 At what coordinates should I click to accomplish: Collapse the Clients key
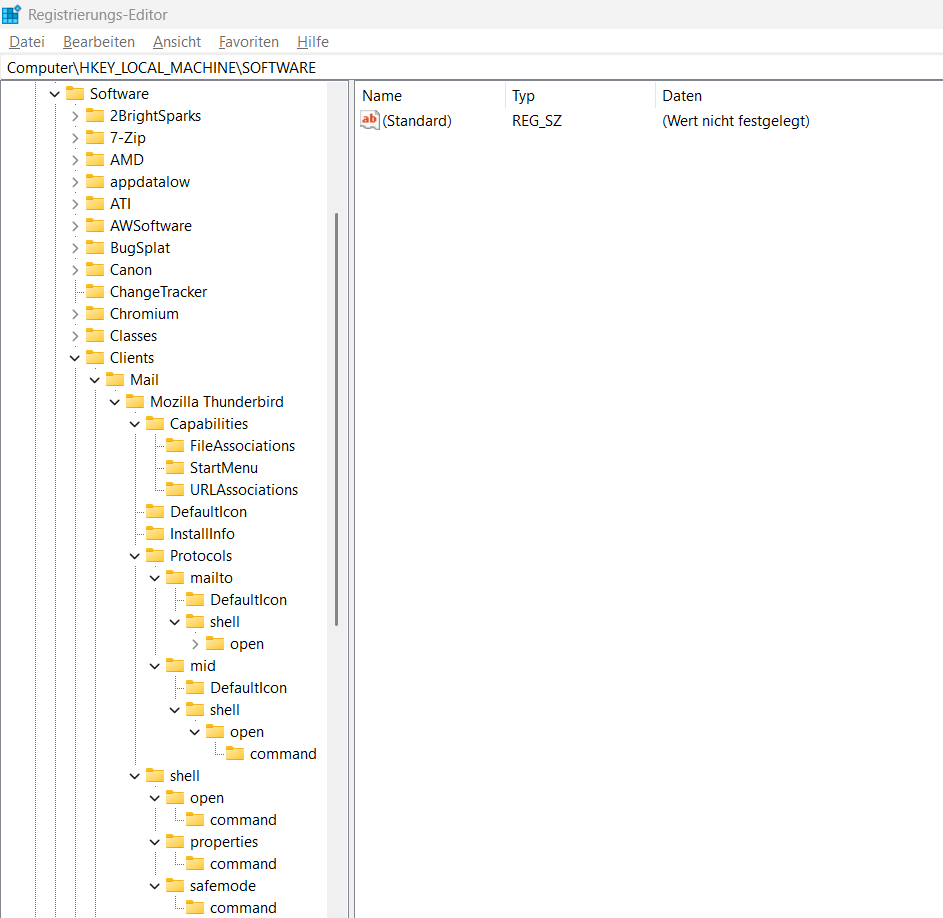(x=75, y=358)
